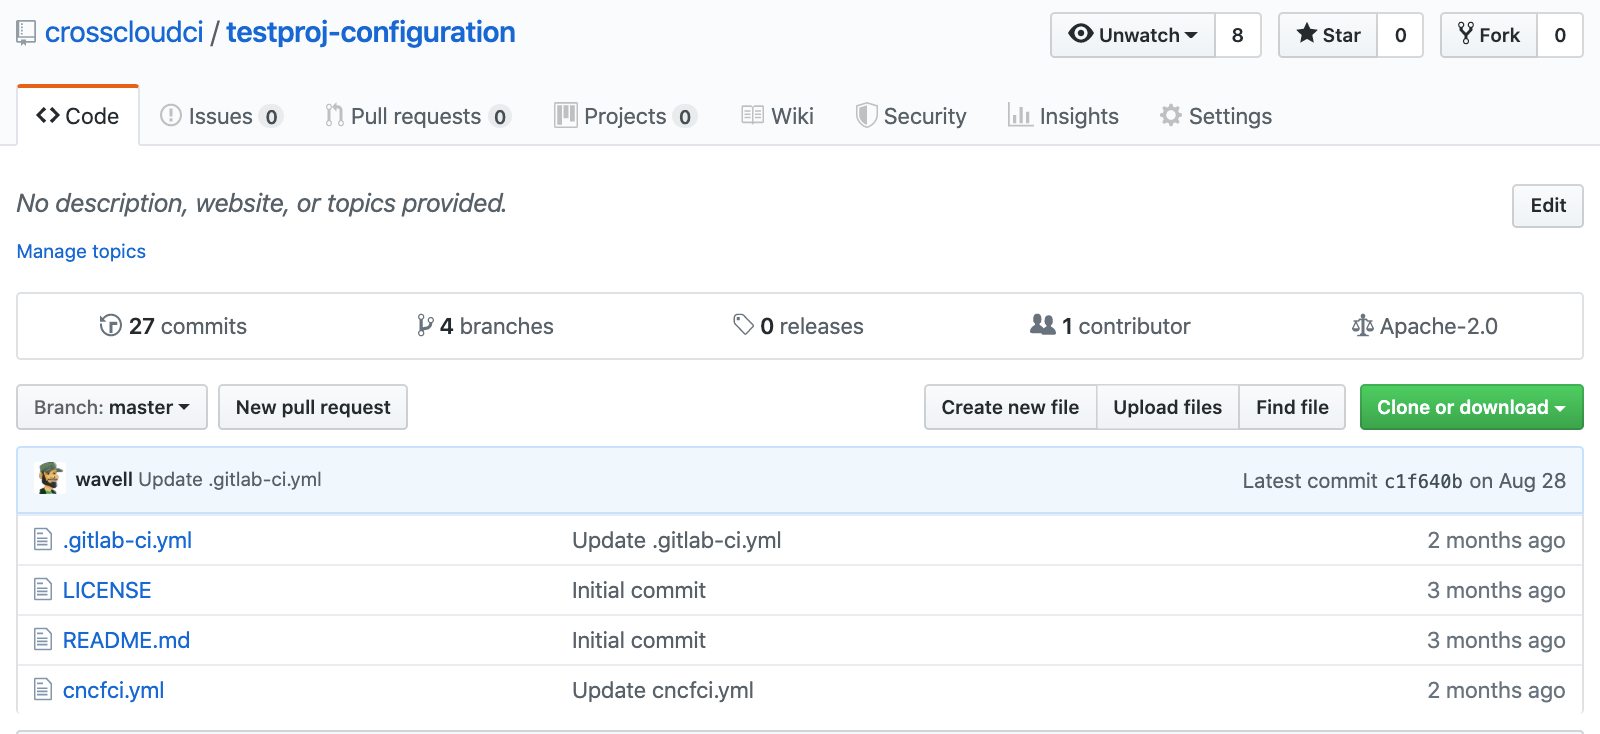Open the cncfci.yml file
Viewport: 1600px width, 734px height.
click(113, 690)
